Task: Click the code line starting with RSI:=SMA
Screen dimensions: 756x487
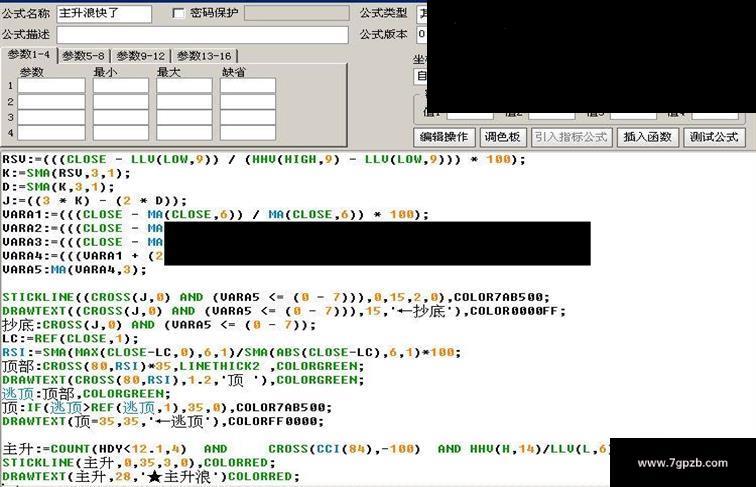Action: coord(231,352)
